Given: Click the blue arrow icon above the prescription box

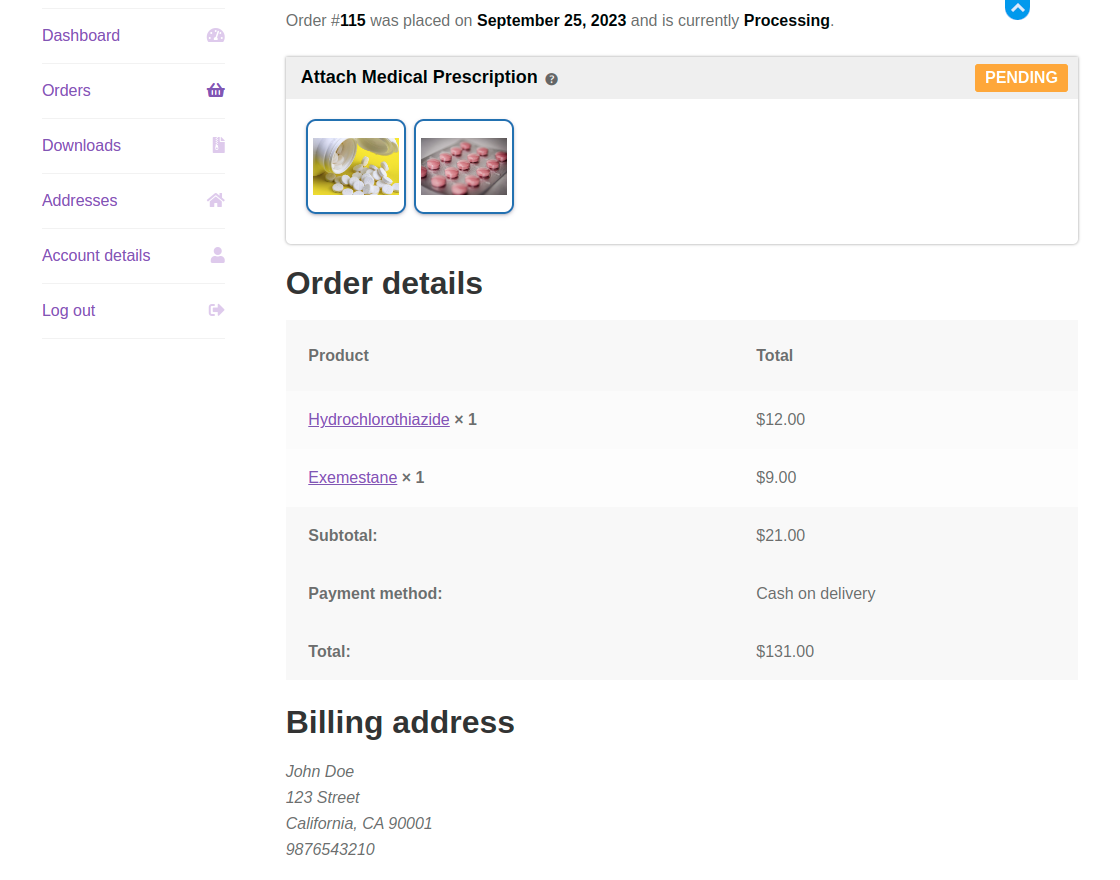Looking at the screenshot, I should pyautogui.click(x=1017, y=9).
